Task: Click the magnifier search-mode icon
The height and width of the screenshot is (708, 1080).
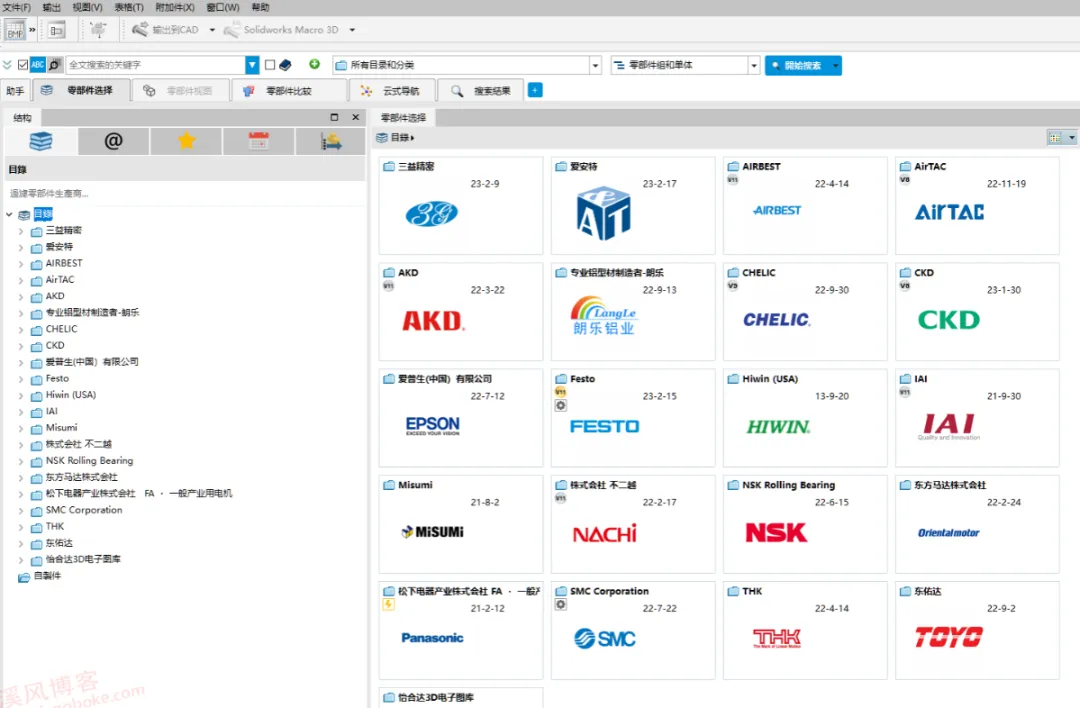Action: tap(54, 65)
